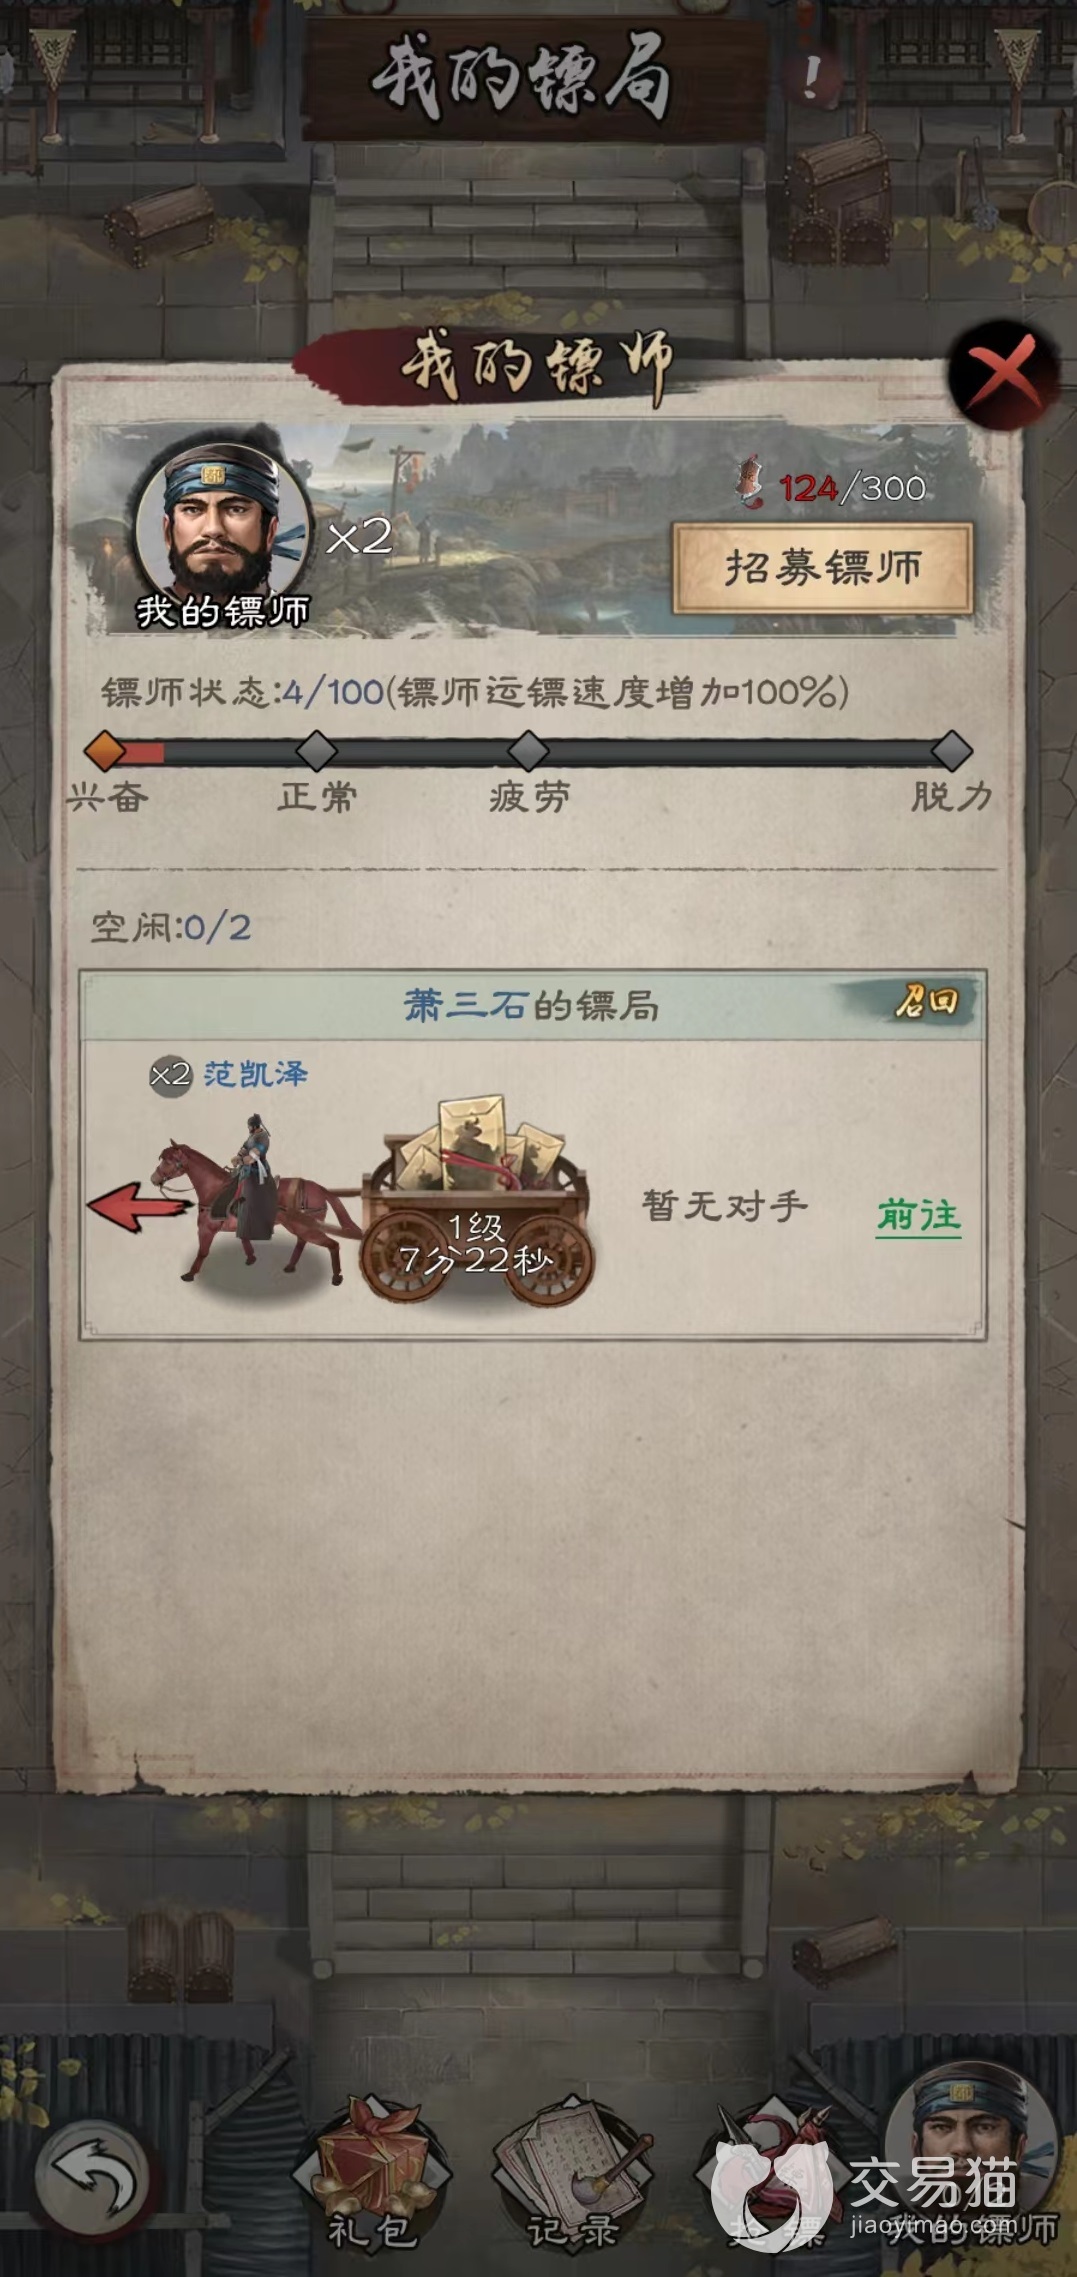
Task: Click the 脱力 status diamond marker
Action: (x=952, y=751)
